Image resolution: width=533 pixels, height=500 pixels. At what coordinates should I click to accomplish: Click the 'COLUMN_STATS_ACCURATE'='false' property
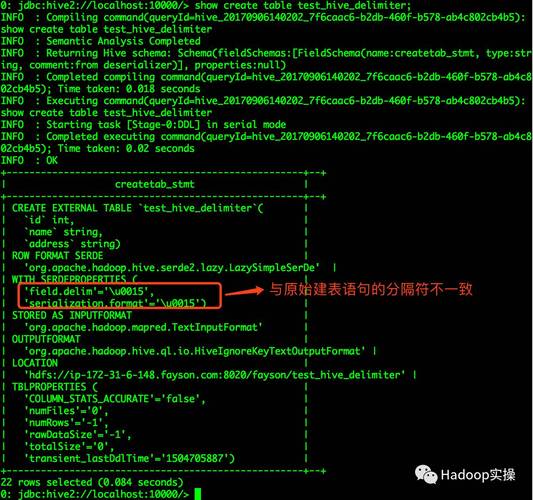click(x=115, y=399)
